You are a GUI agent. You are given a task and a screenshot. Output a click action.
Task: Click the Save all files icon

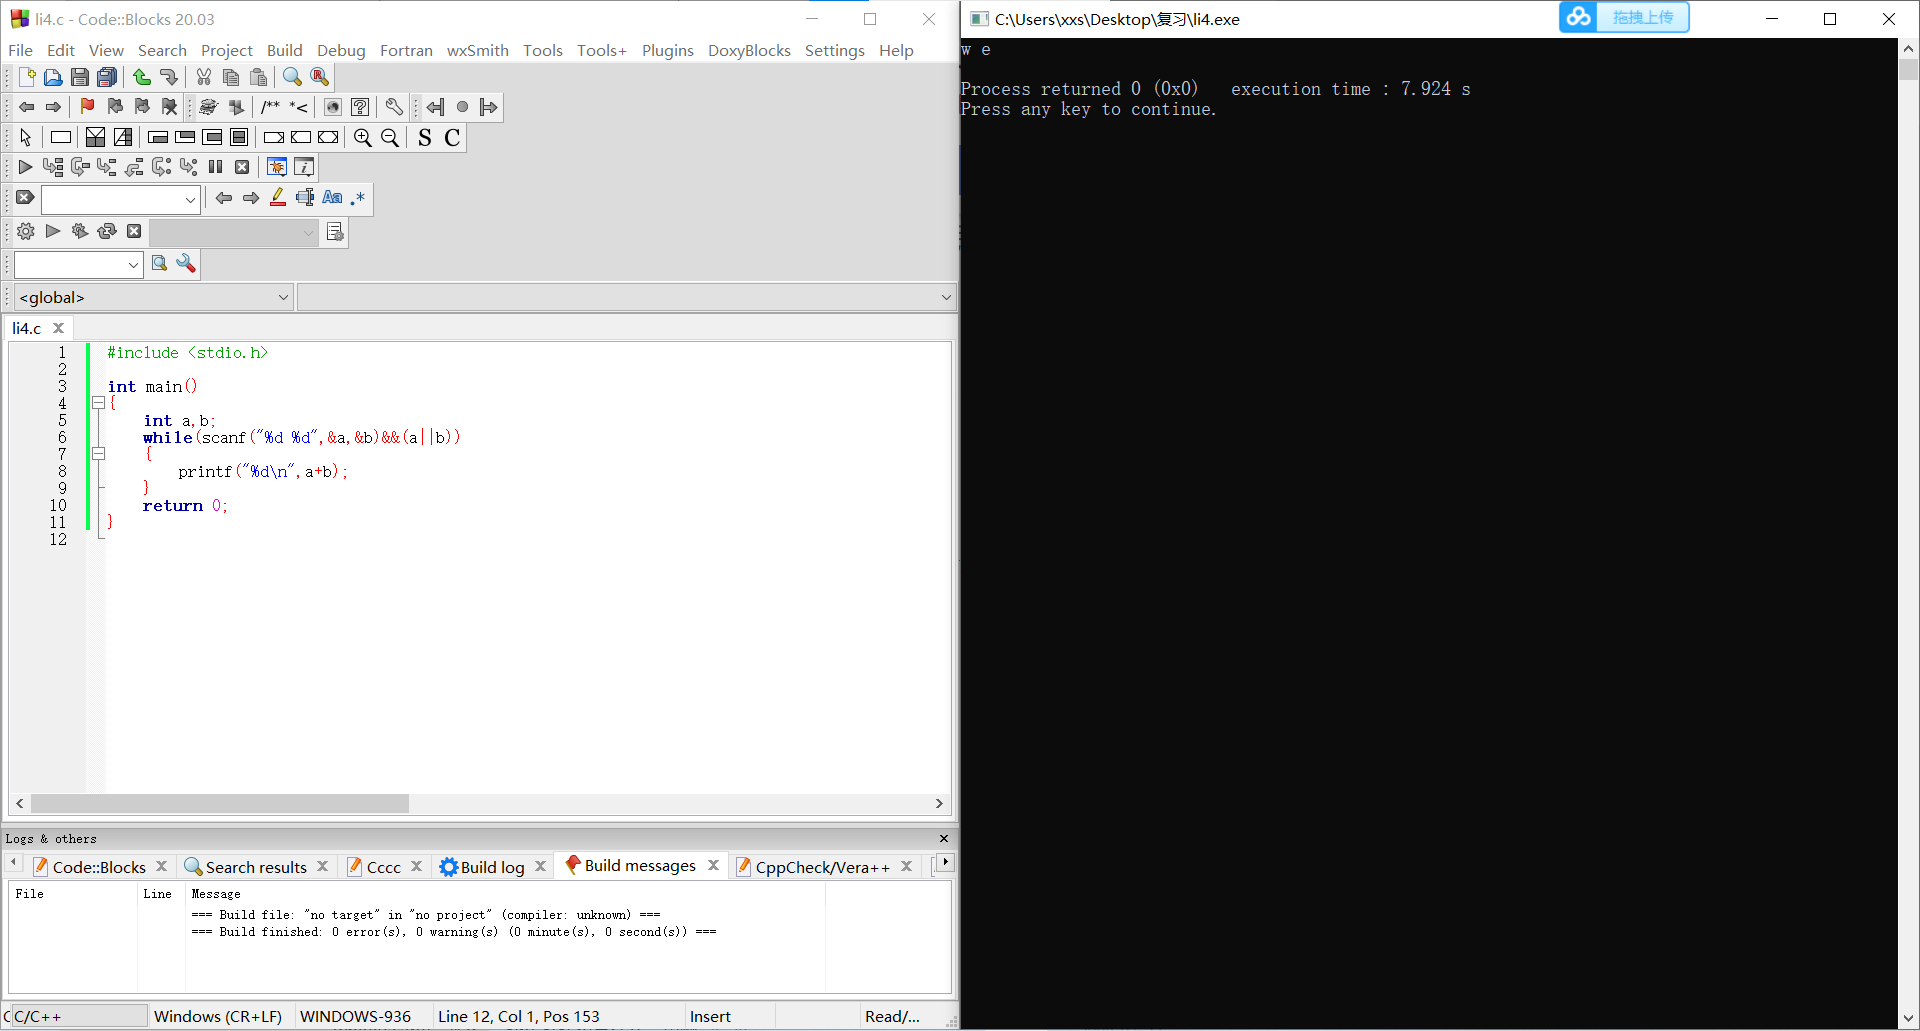click(x=107, y=77)
